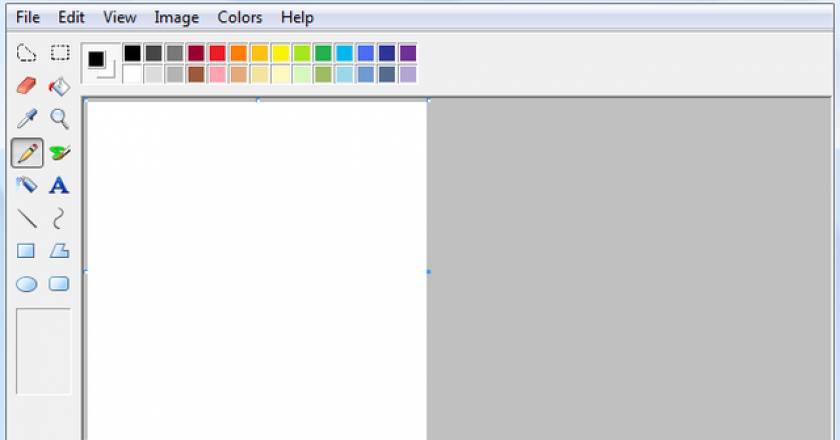The width and height of the screenshot is (840, 440).
Task: Pick the light gray bottom-row swatch
Action: click(x=153, y=74)
